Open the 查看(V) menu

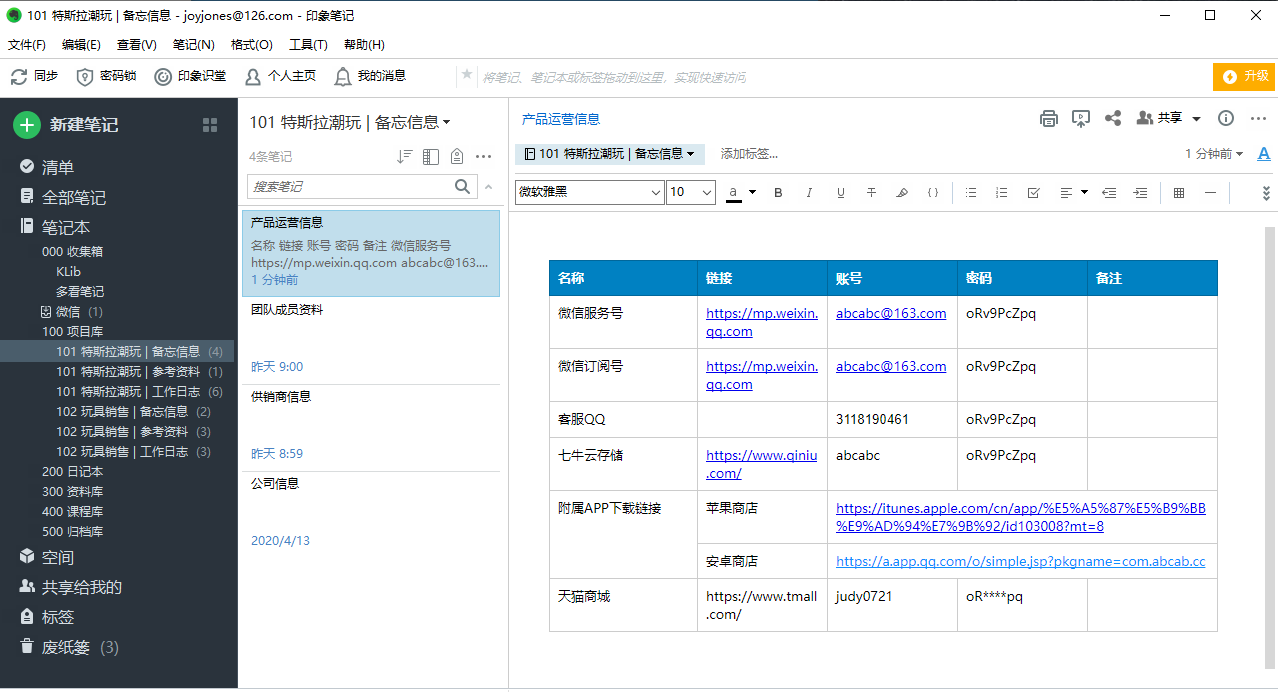click(137, 45)
